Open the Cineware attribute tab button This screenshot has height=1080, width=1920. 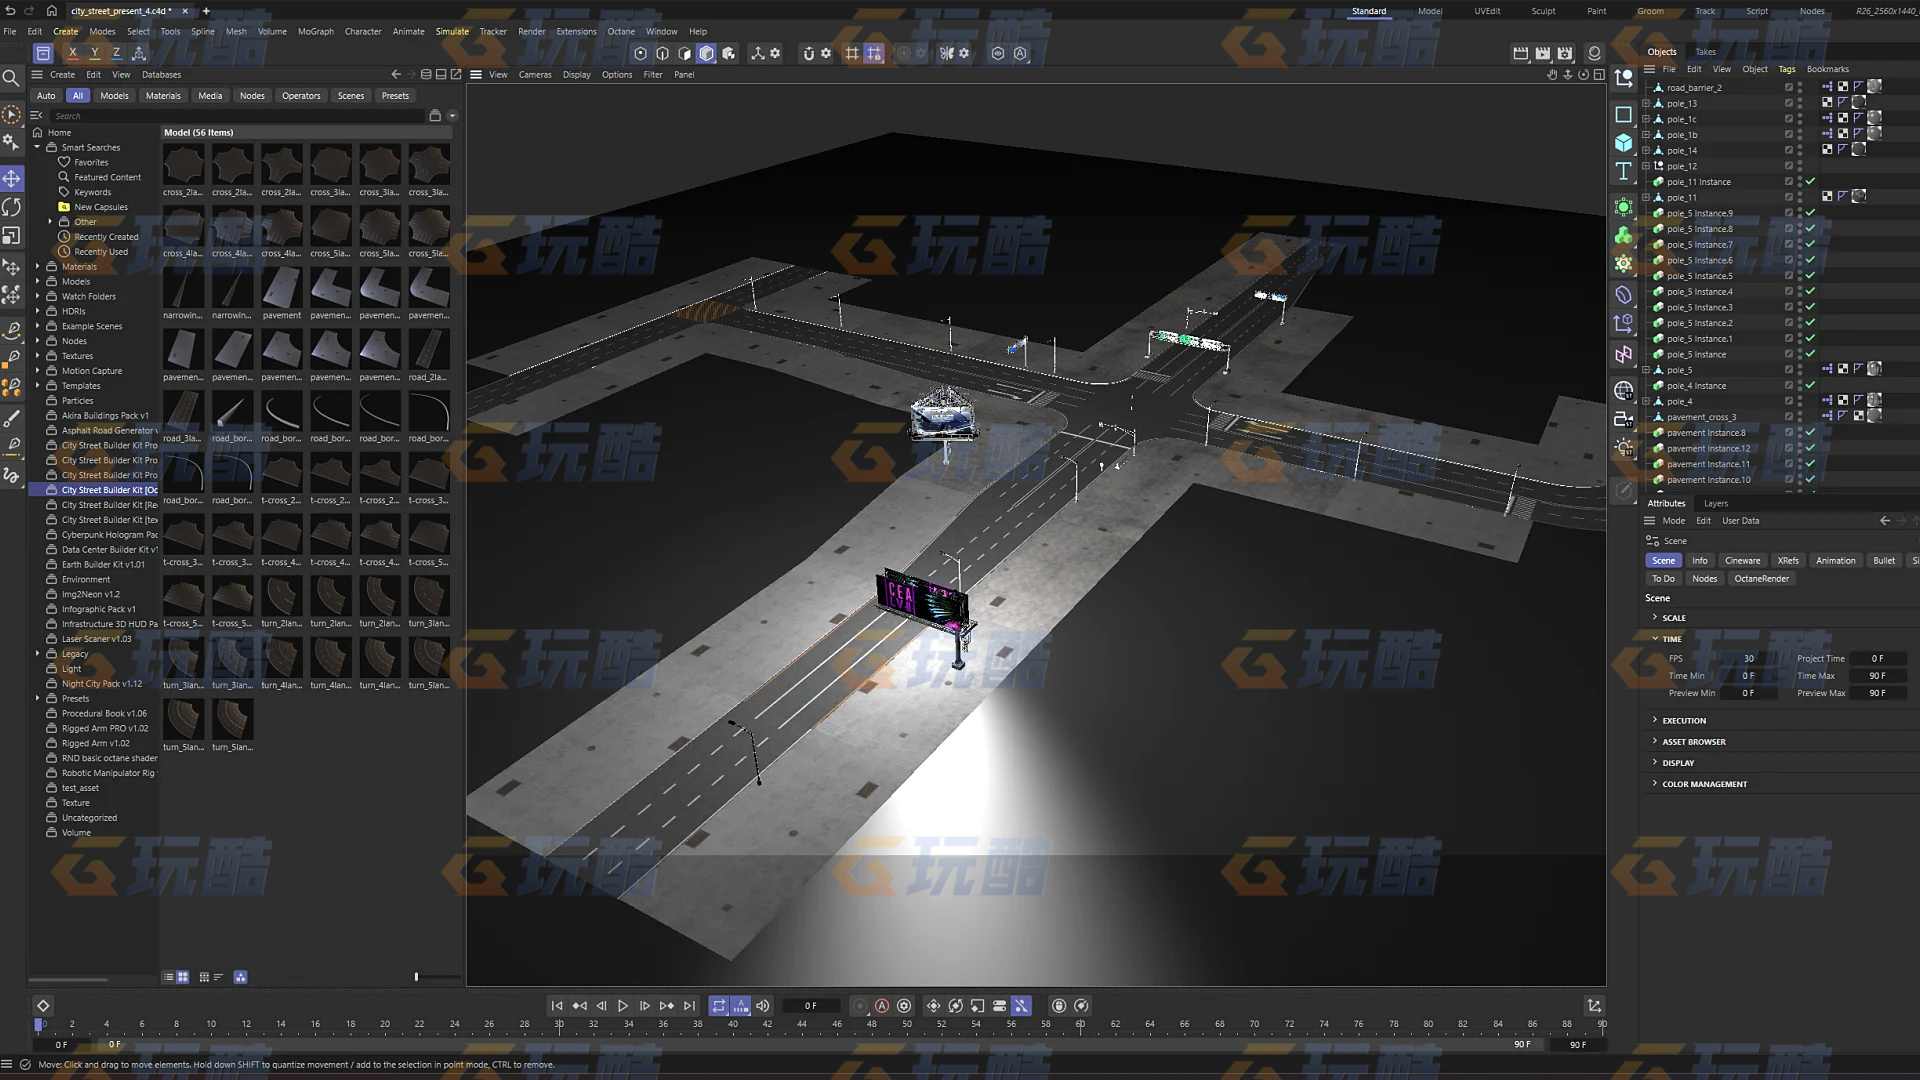point(1742,561)
